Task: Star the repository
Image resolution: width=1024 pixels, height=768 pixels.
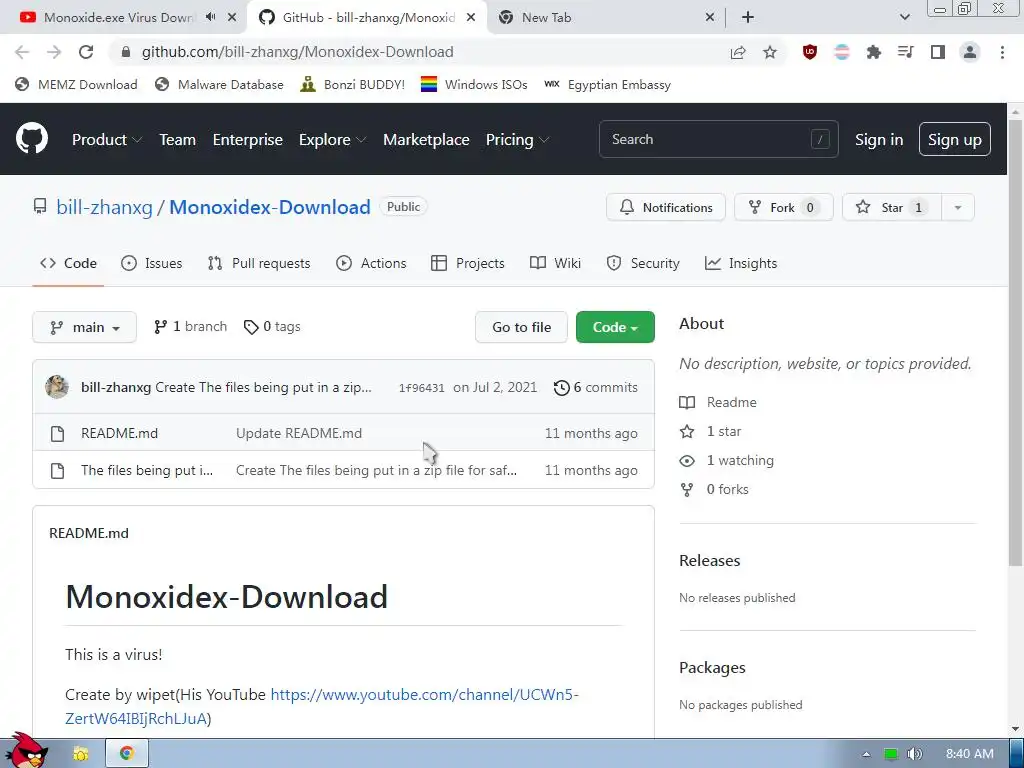Action: [892, 208]
